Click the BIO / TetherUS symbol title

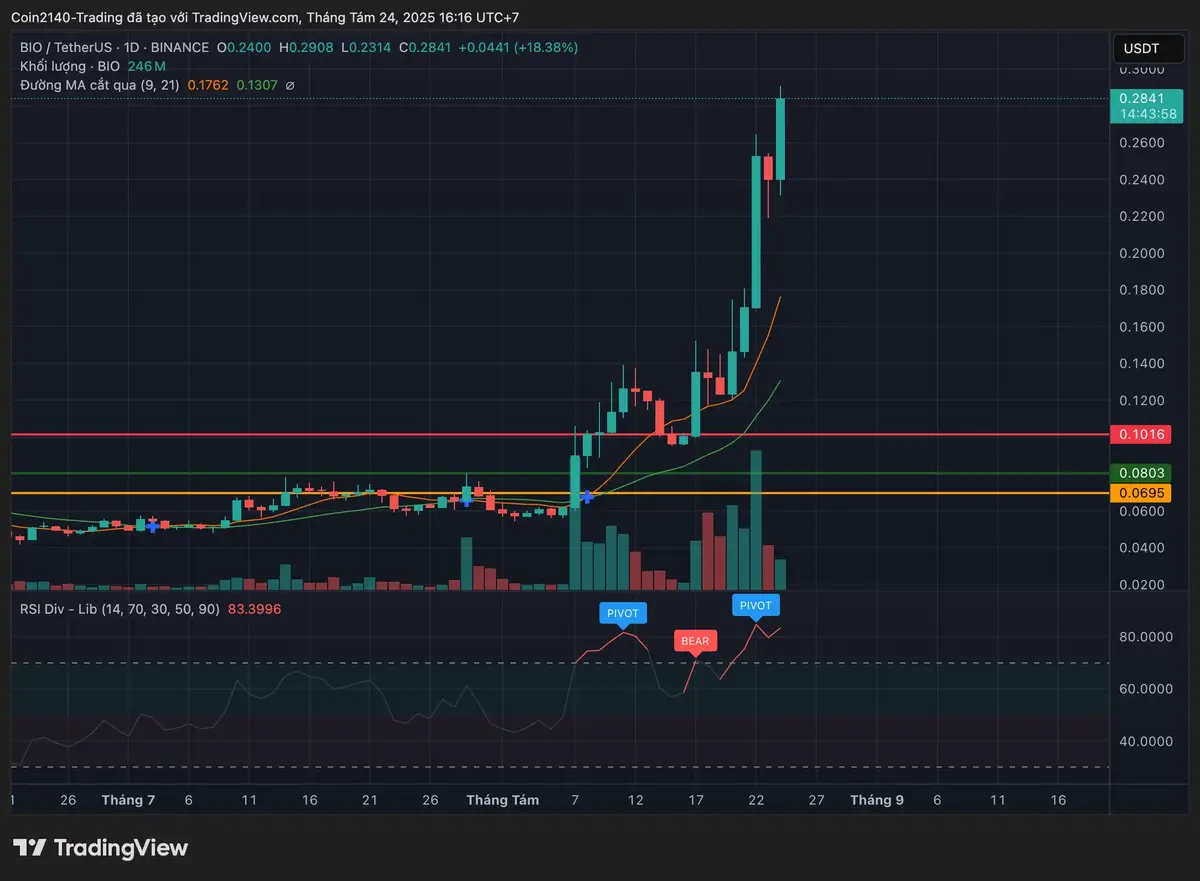click(x=65, y=47)
